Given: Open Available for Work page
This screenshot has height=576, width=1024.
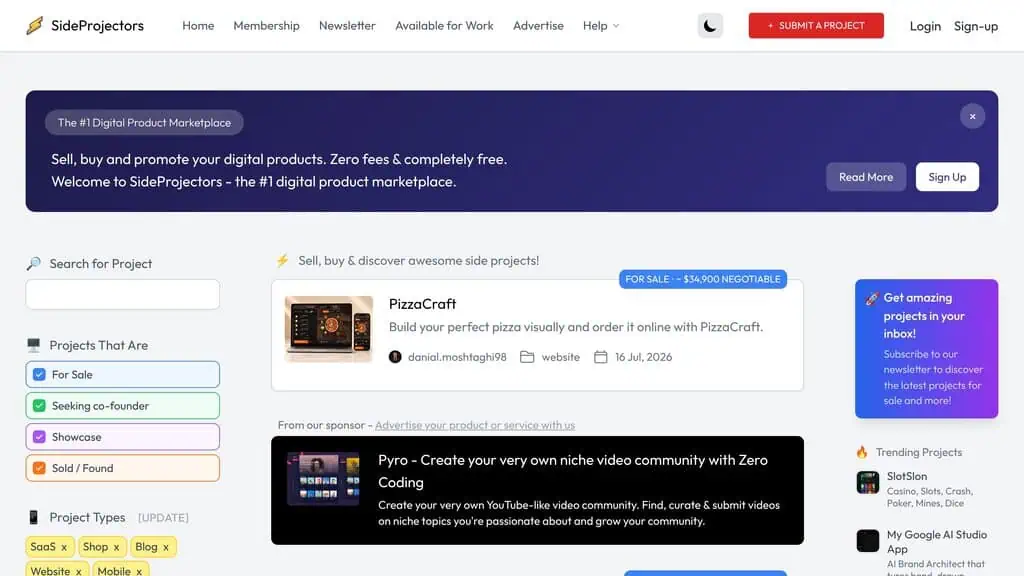Looking at the screenshot, I should pos(444,25).
